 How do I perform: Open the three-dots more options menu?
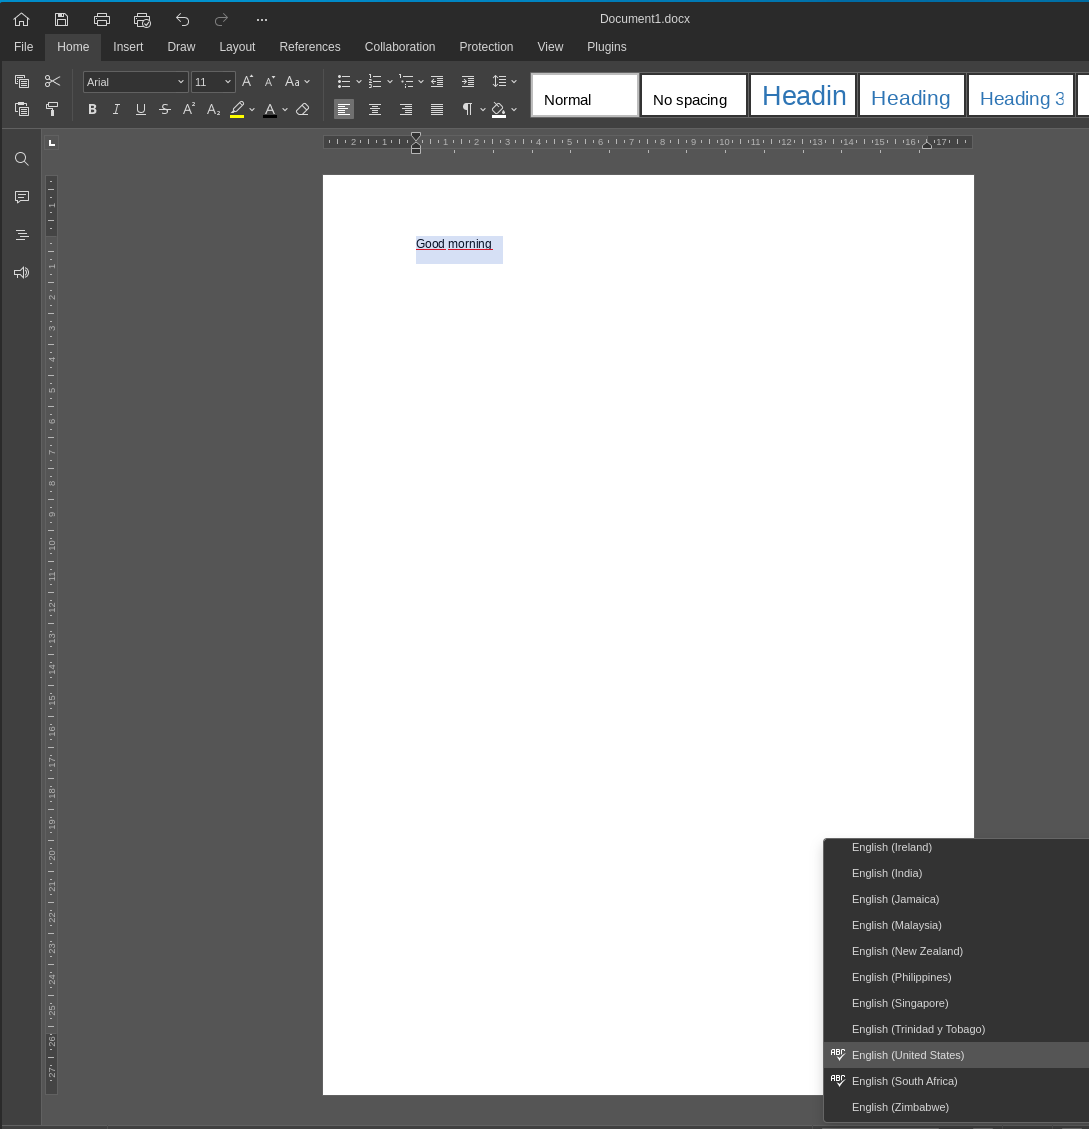[261, 19]
